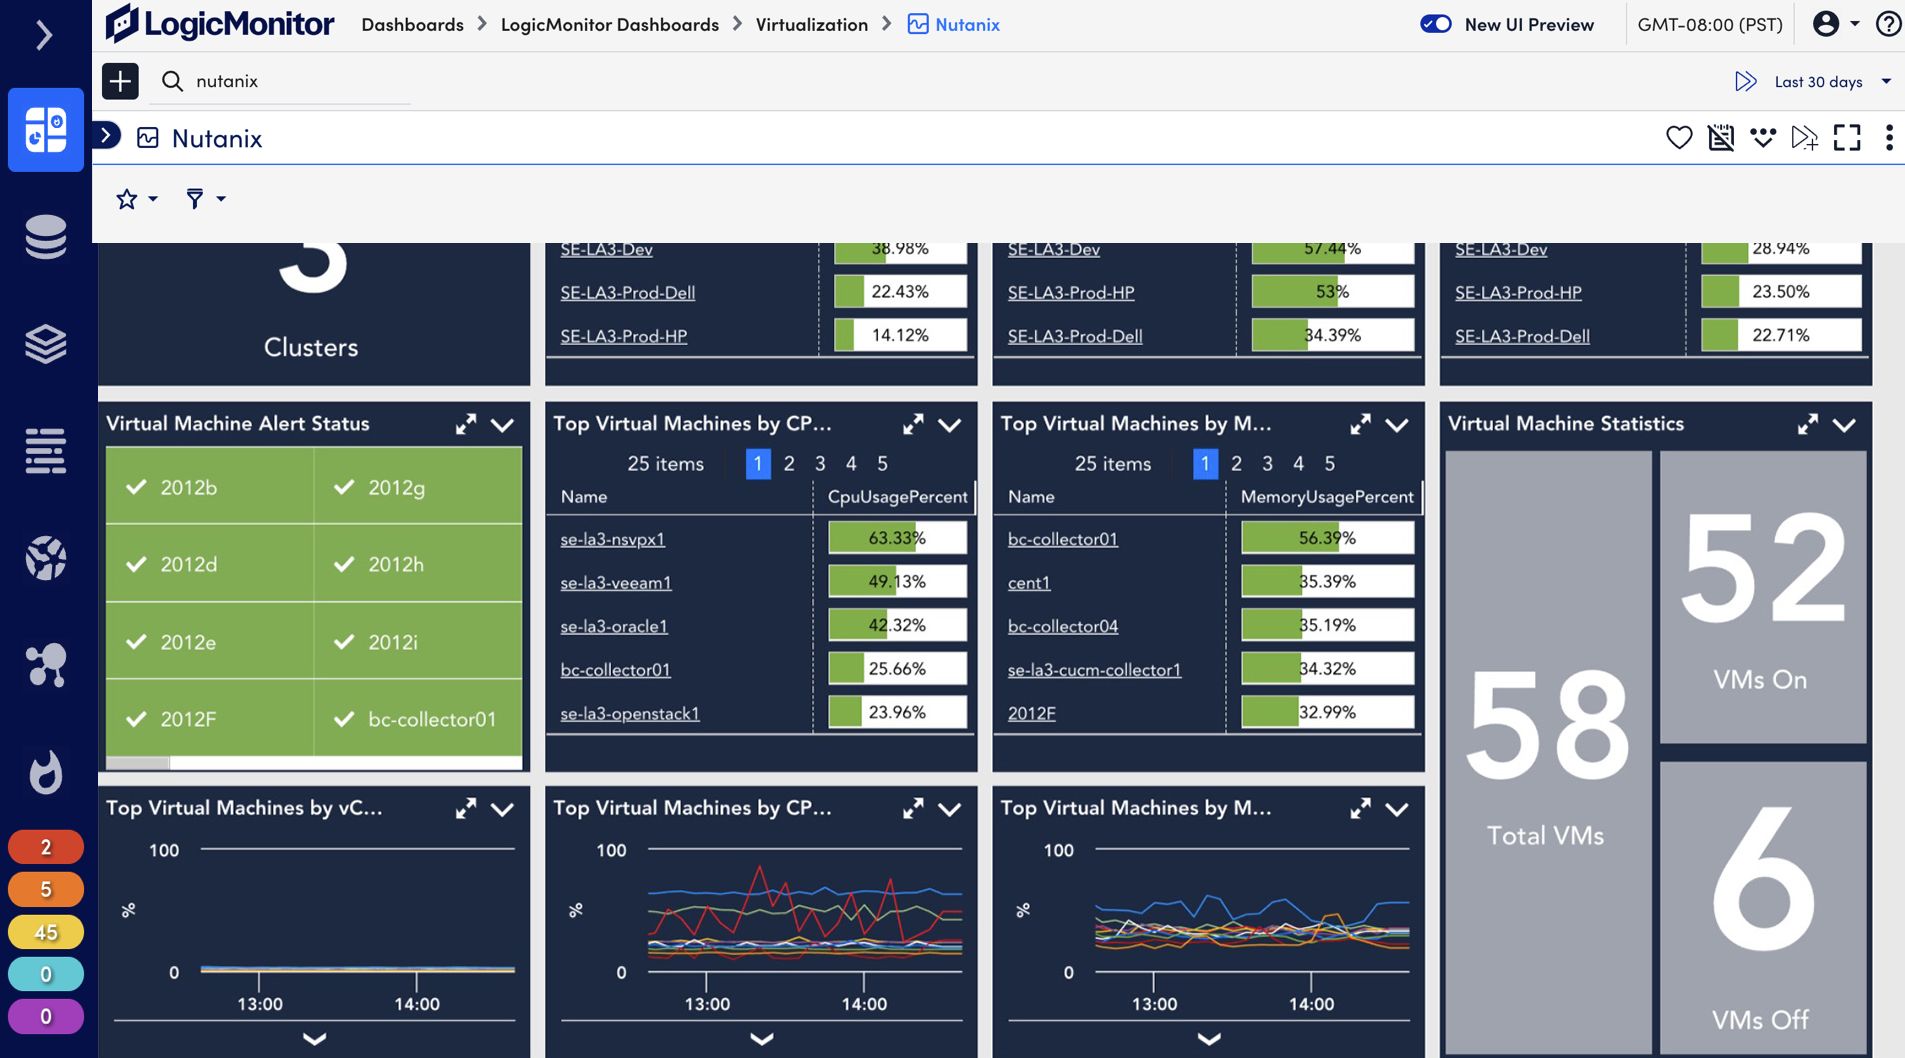Enter fullscreen mode for the Nutanix dashboard
This screenshot has height=1058, width=1905.
click(x=1847, y=138)
